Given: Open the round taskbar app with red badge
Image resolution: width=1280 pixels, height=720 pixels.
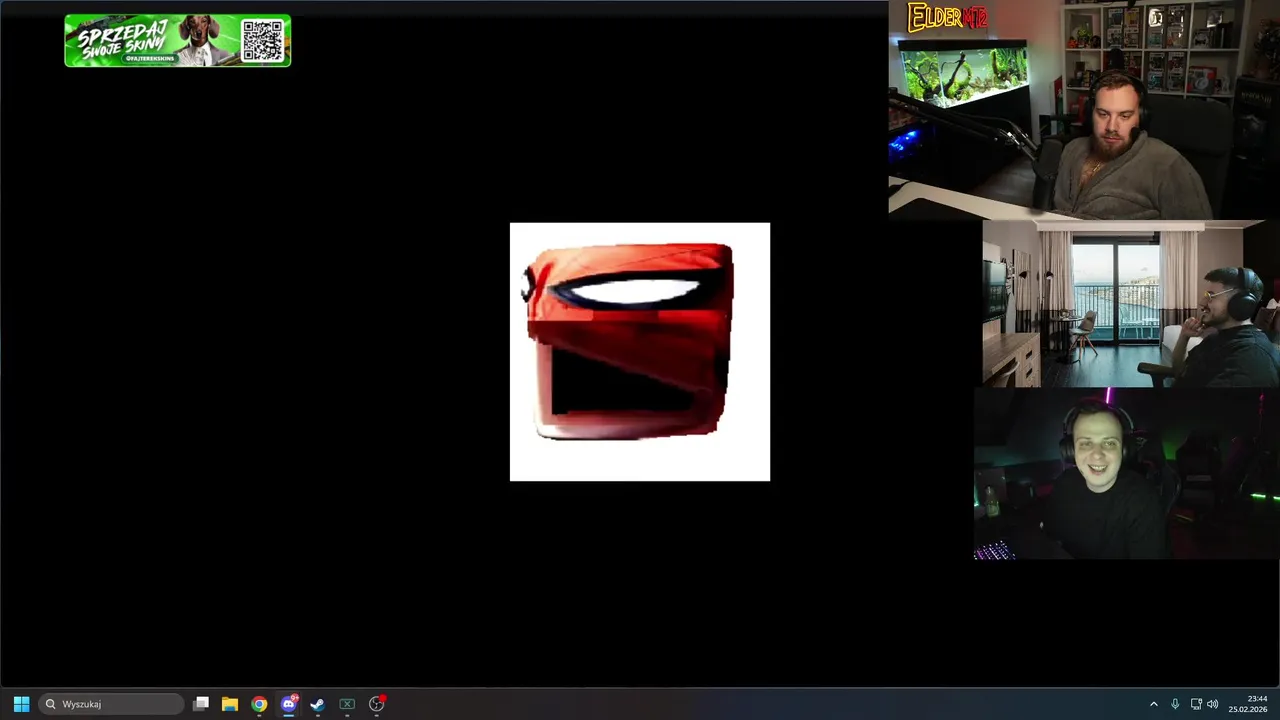Looking at the screenshot, I should click(377, 704).
